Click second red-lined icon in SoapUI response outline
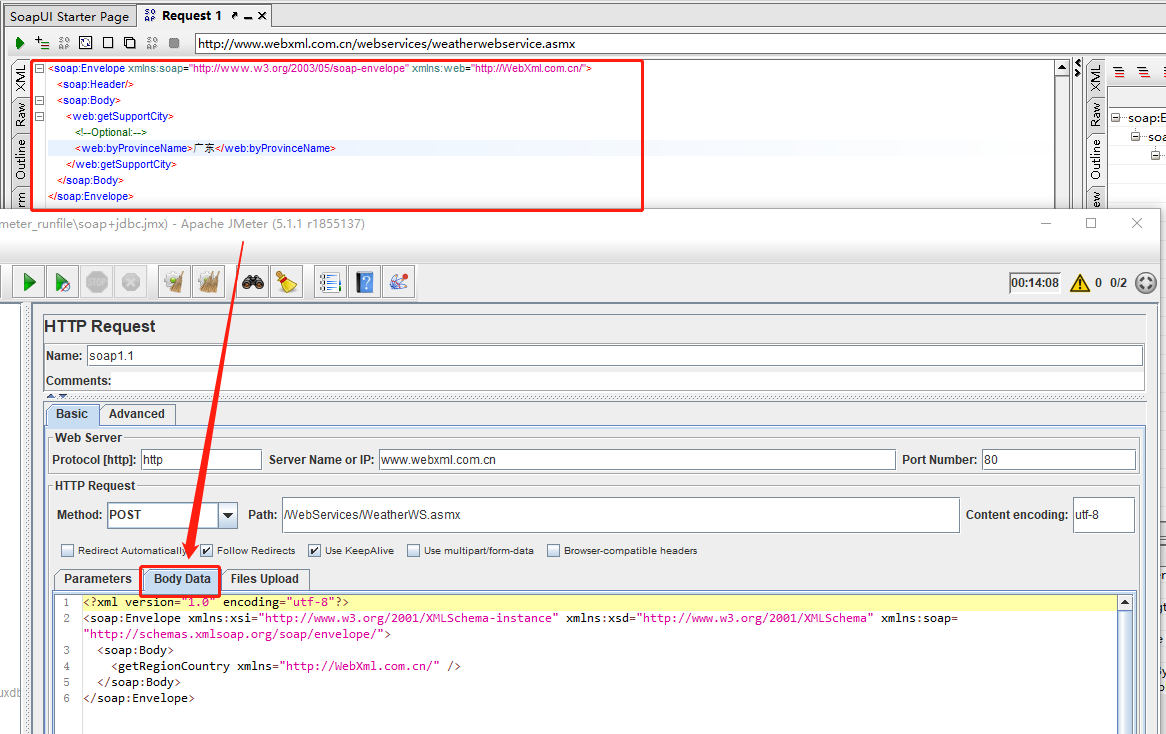This screenshot has width=1166, height=734. (1144, 72)
